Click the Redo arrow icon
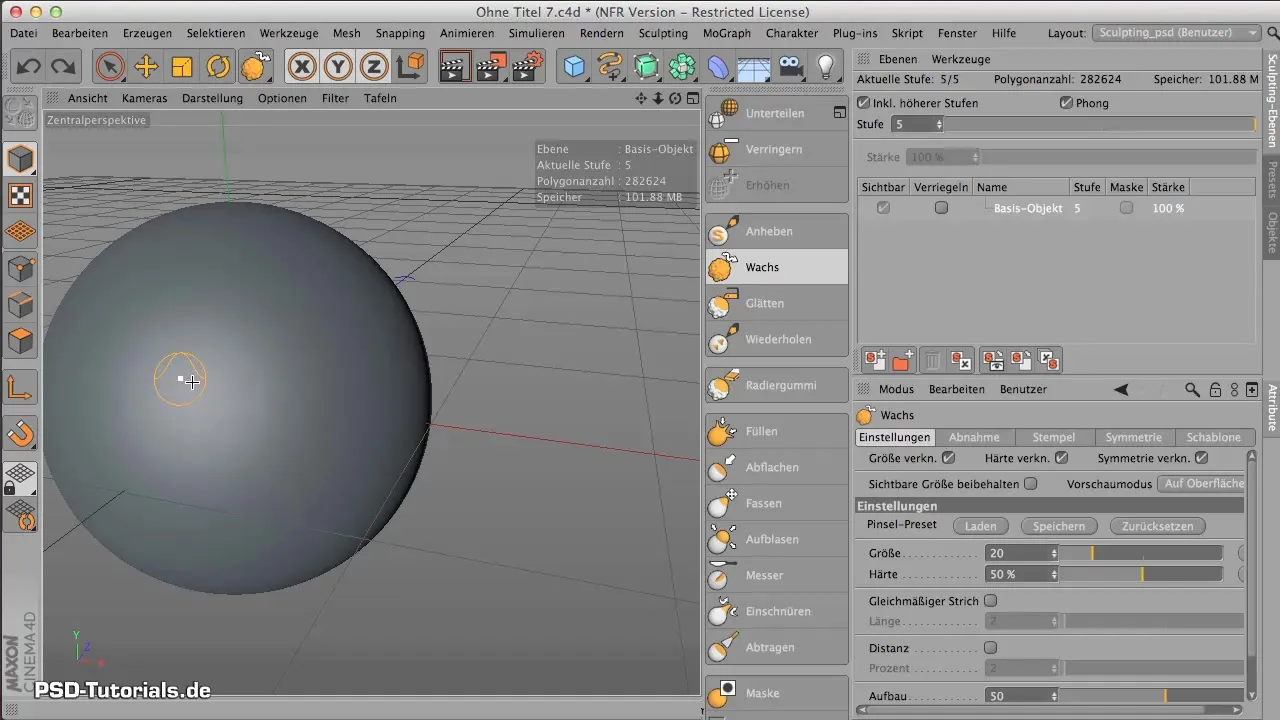The width and height of the screenshot is (1280, 720). 63,67
